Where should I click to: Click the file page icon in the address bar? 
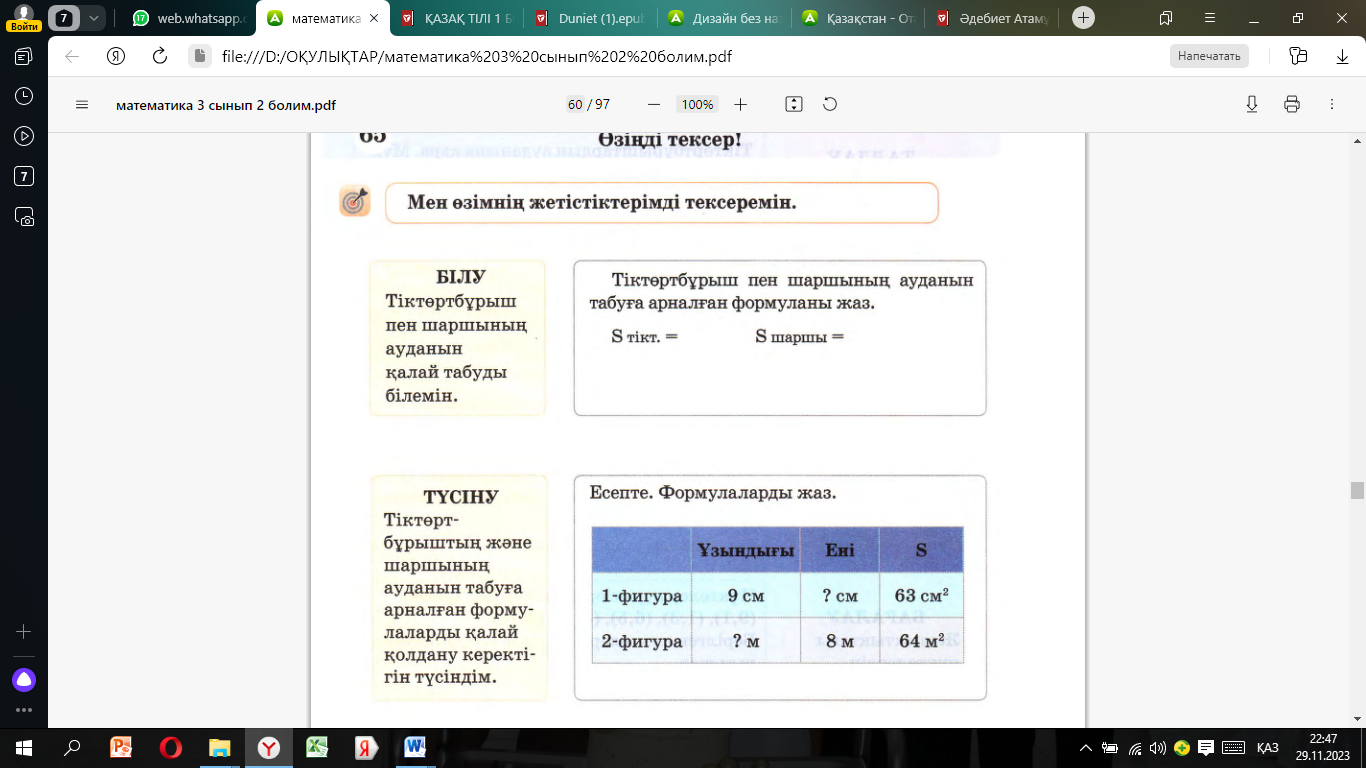tap(199, 56)
